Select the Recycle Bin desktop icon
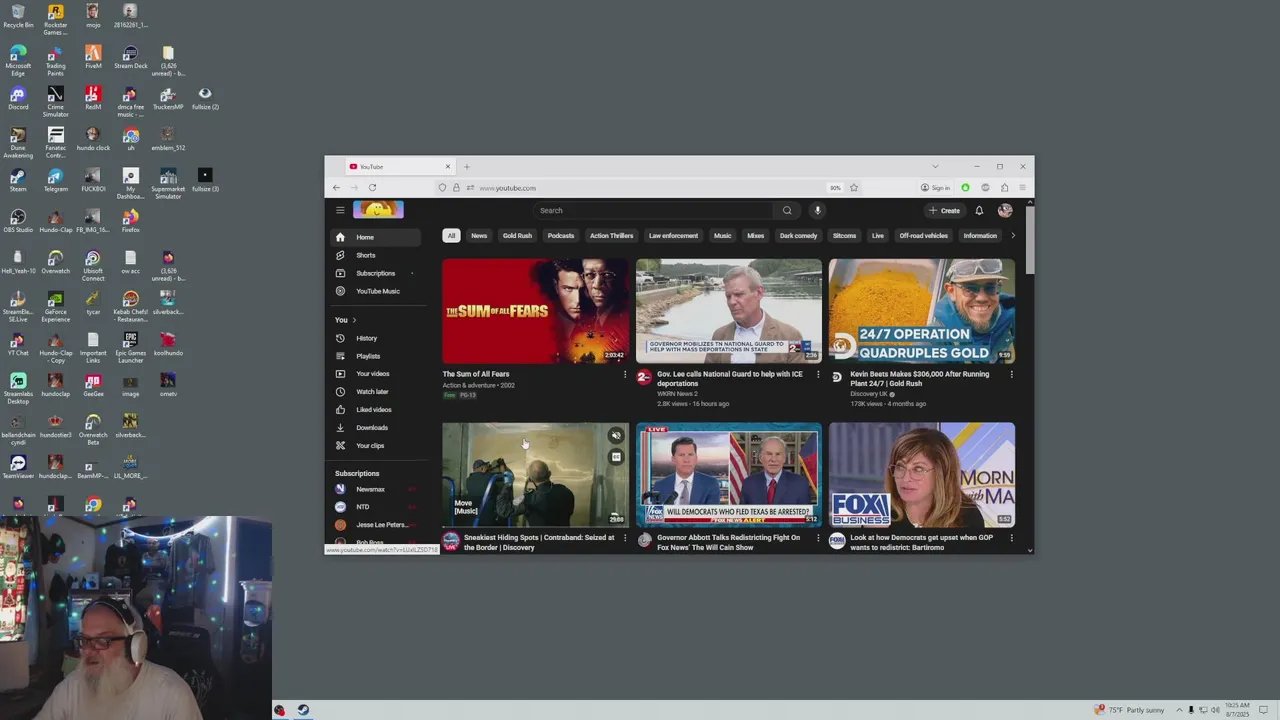1280x720 pixels. click(x=17, y=16)
